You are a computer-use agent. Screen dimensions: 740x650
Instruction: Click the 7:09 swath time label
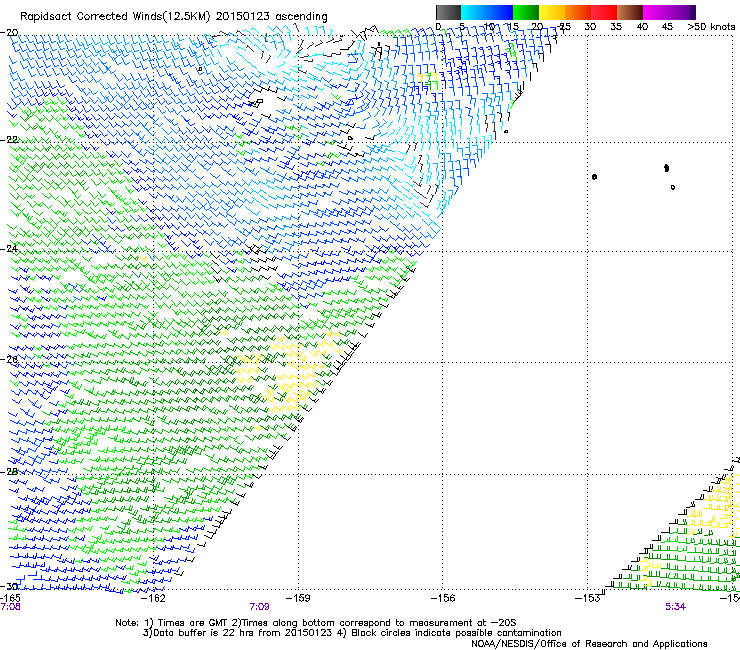[x=259, y=607]
